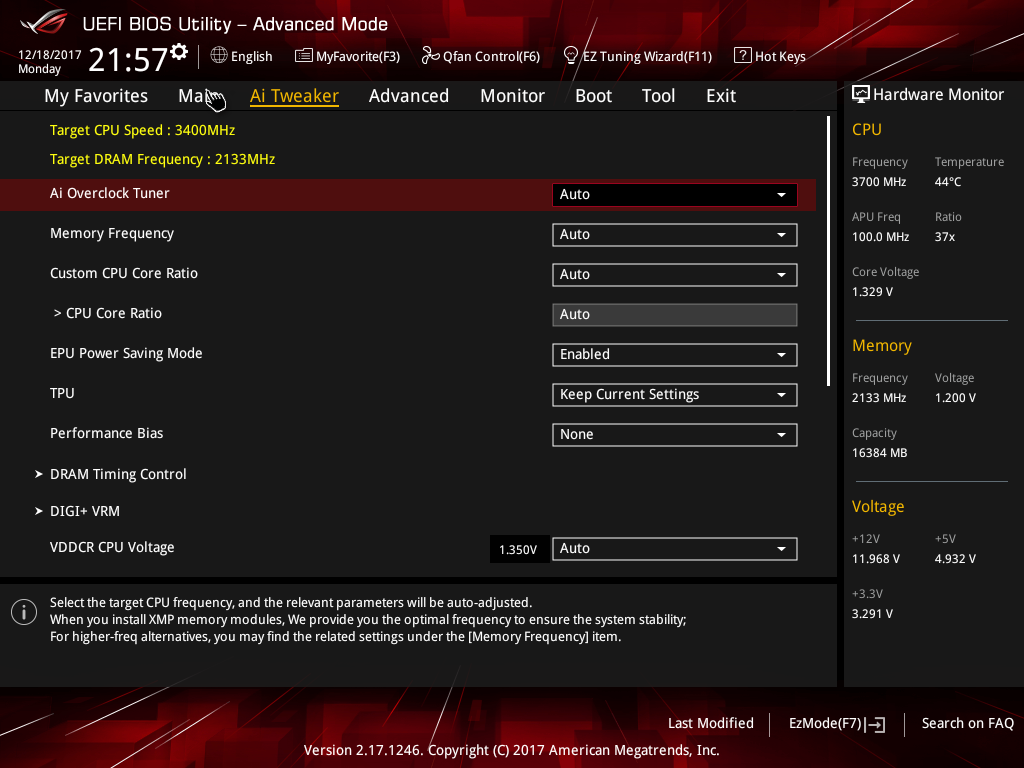Click the 11.968 V reading

click(x=876, y=559)
